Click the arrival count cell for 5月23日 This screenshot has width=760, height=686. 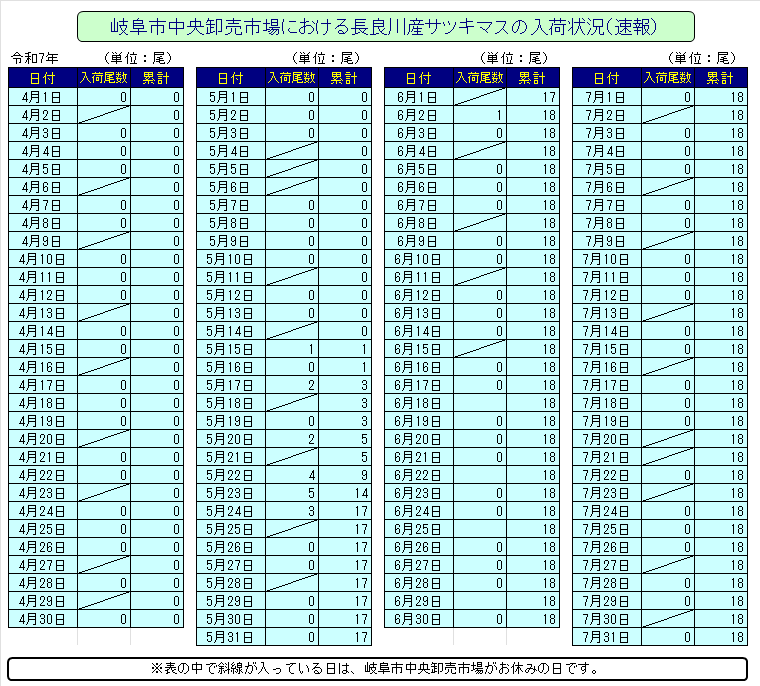coord(294,493)
